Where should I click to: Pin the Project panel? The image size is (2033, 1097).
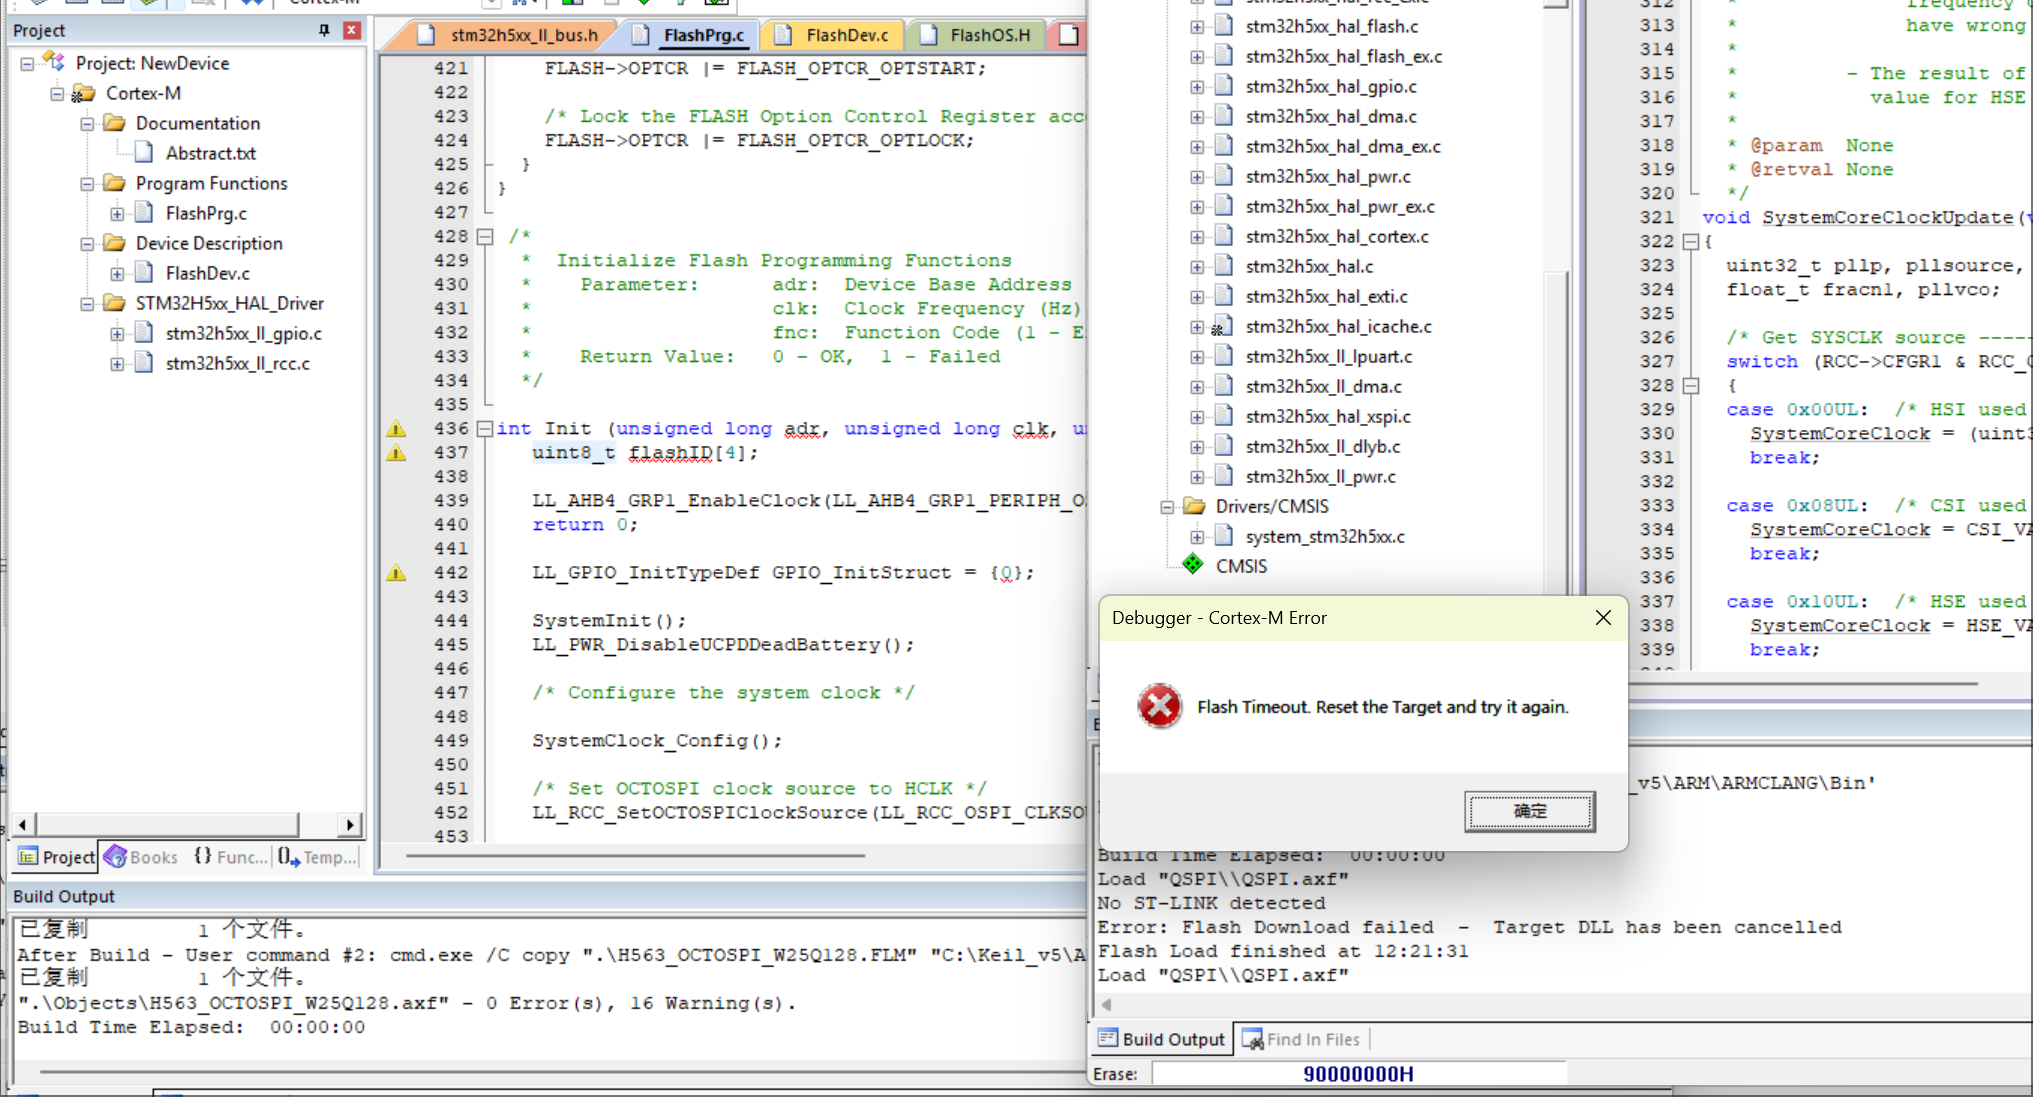324,30
